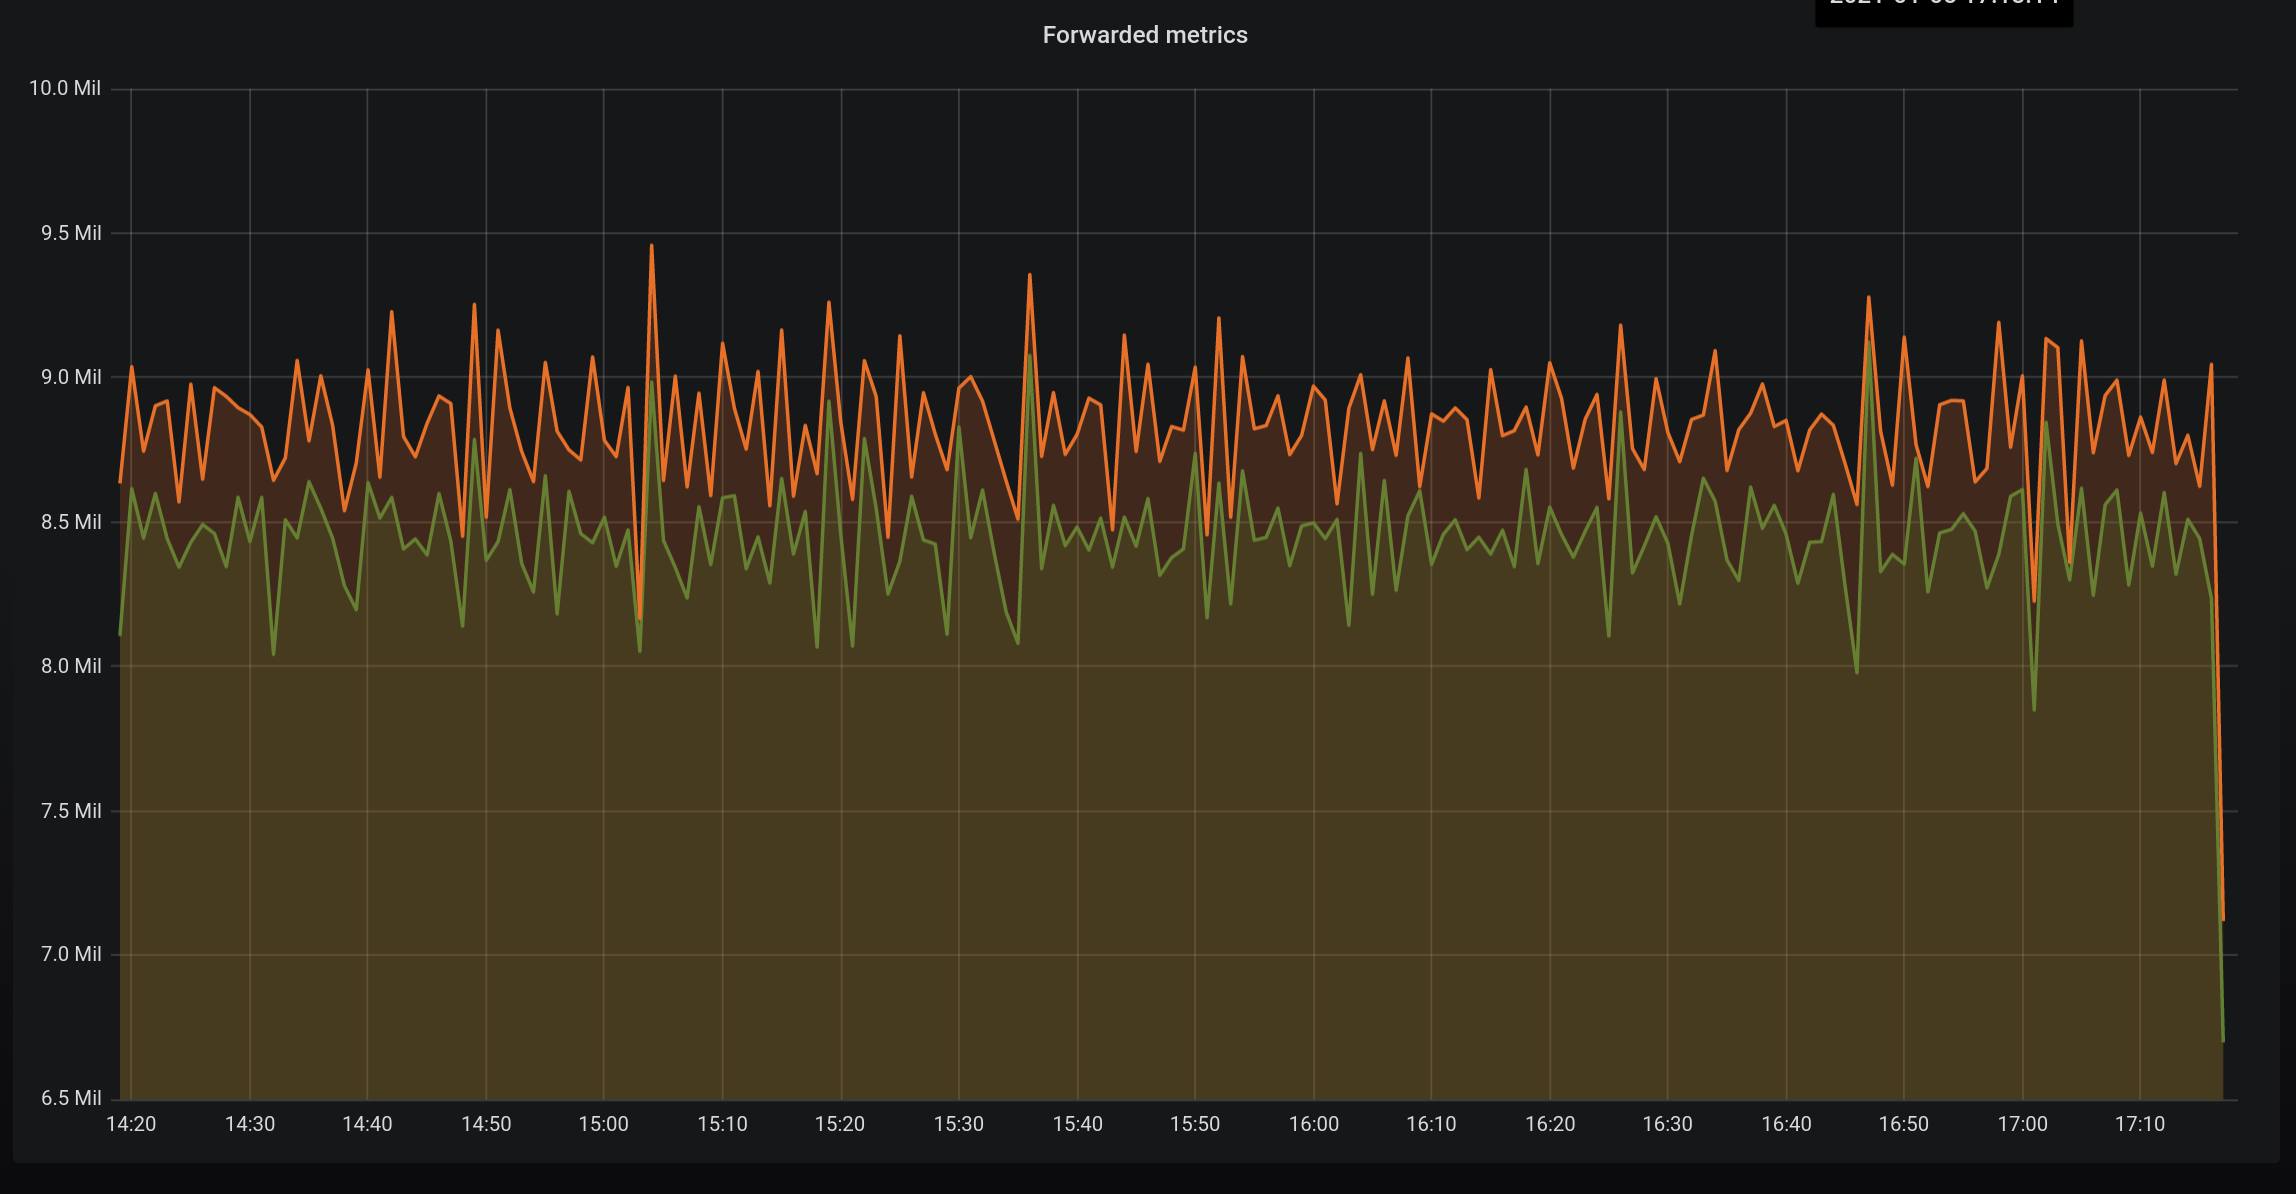Click the highest orange peak after 15:00
This screenshot has width=2296, height=1194.
click(651, 246)
